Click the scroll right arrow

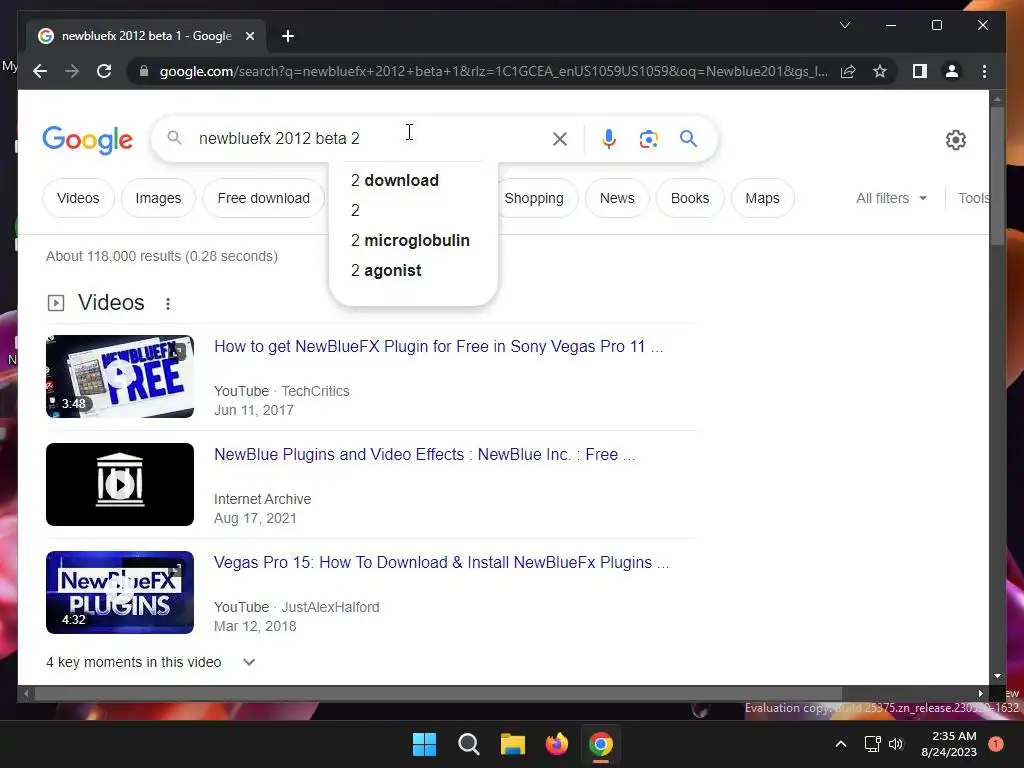pyautogui.click(x=980, y=694)
